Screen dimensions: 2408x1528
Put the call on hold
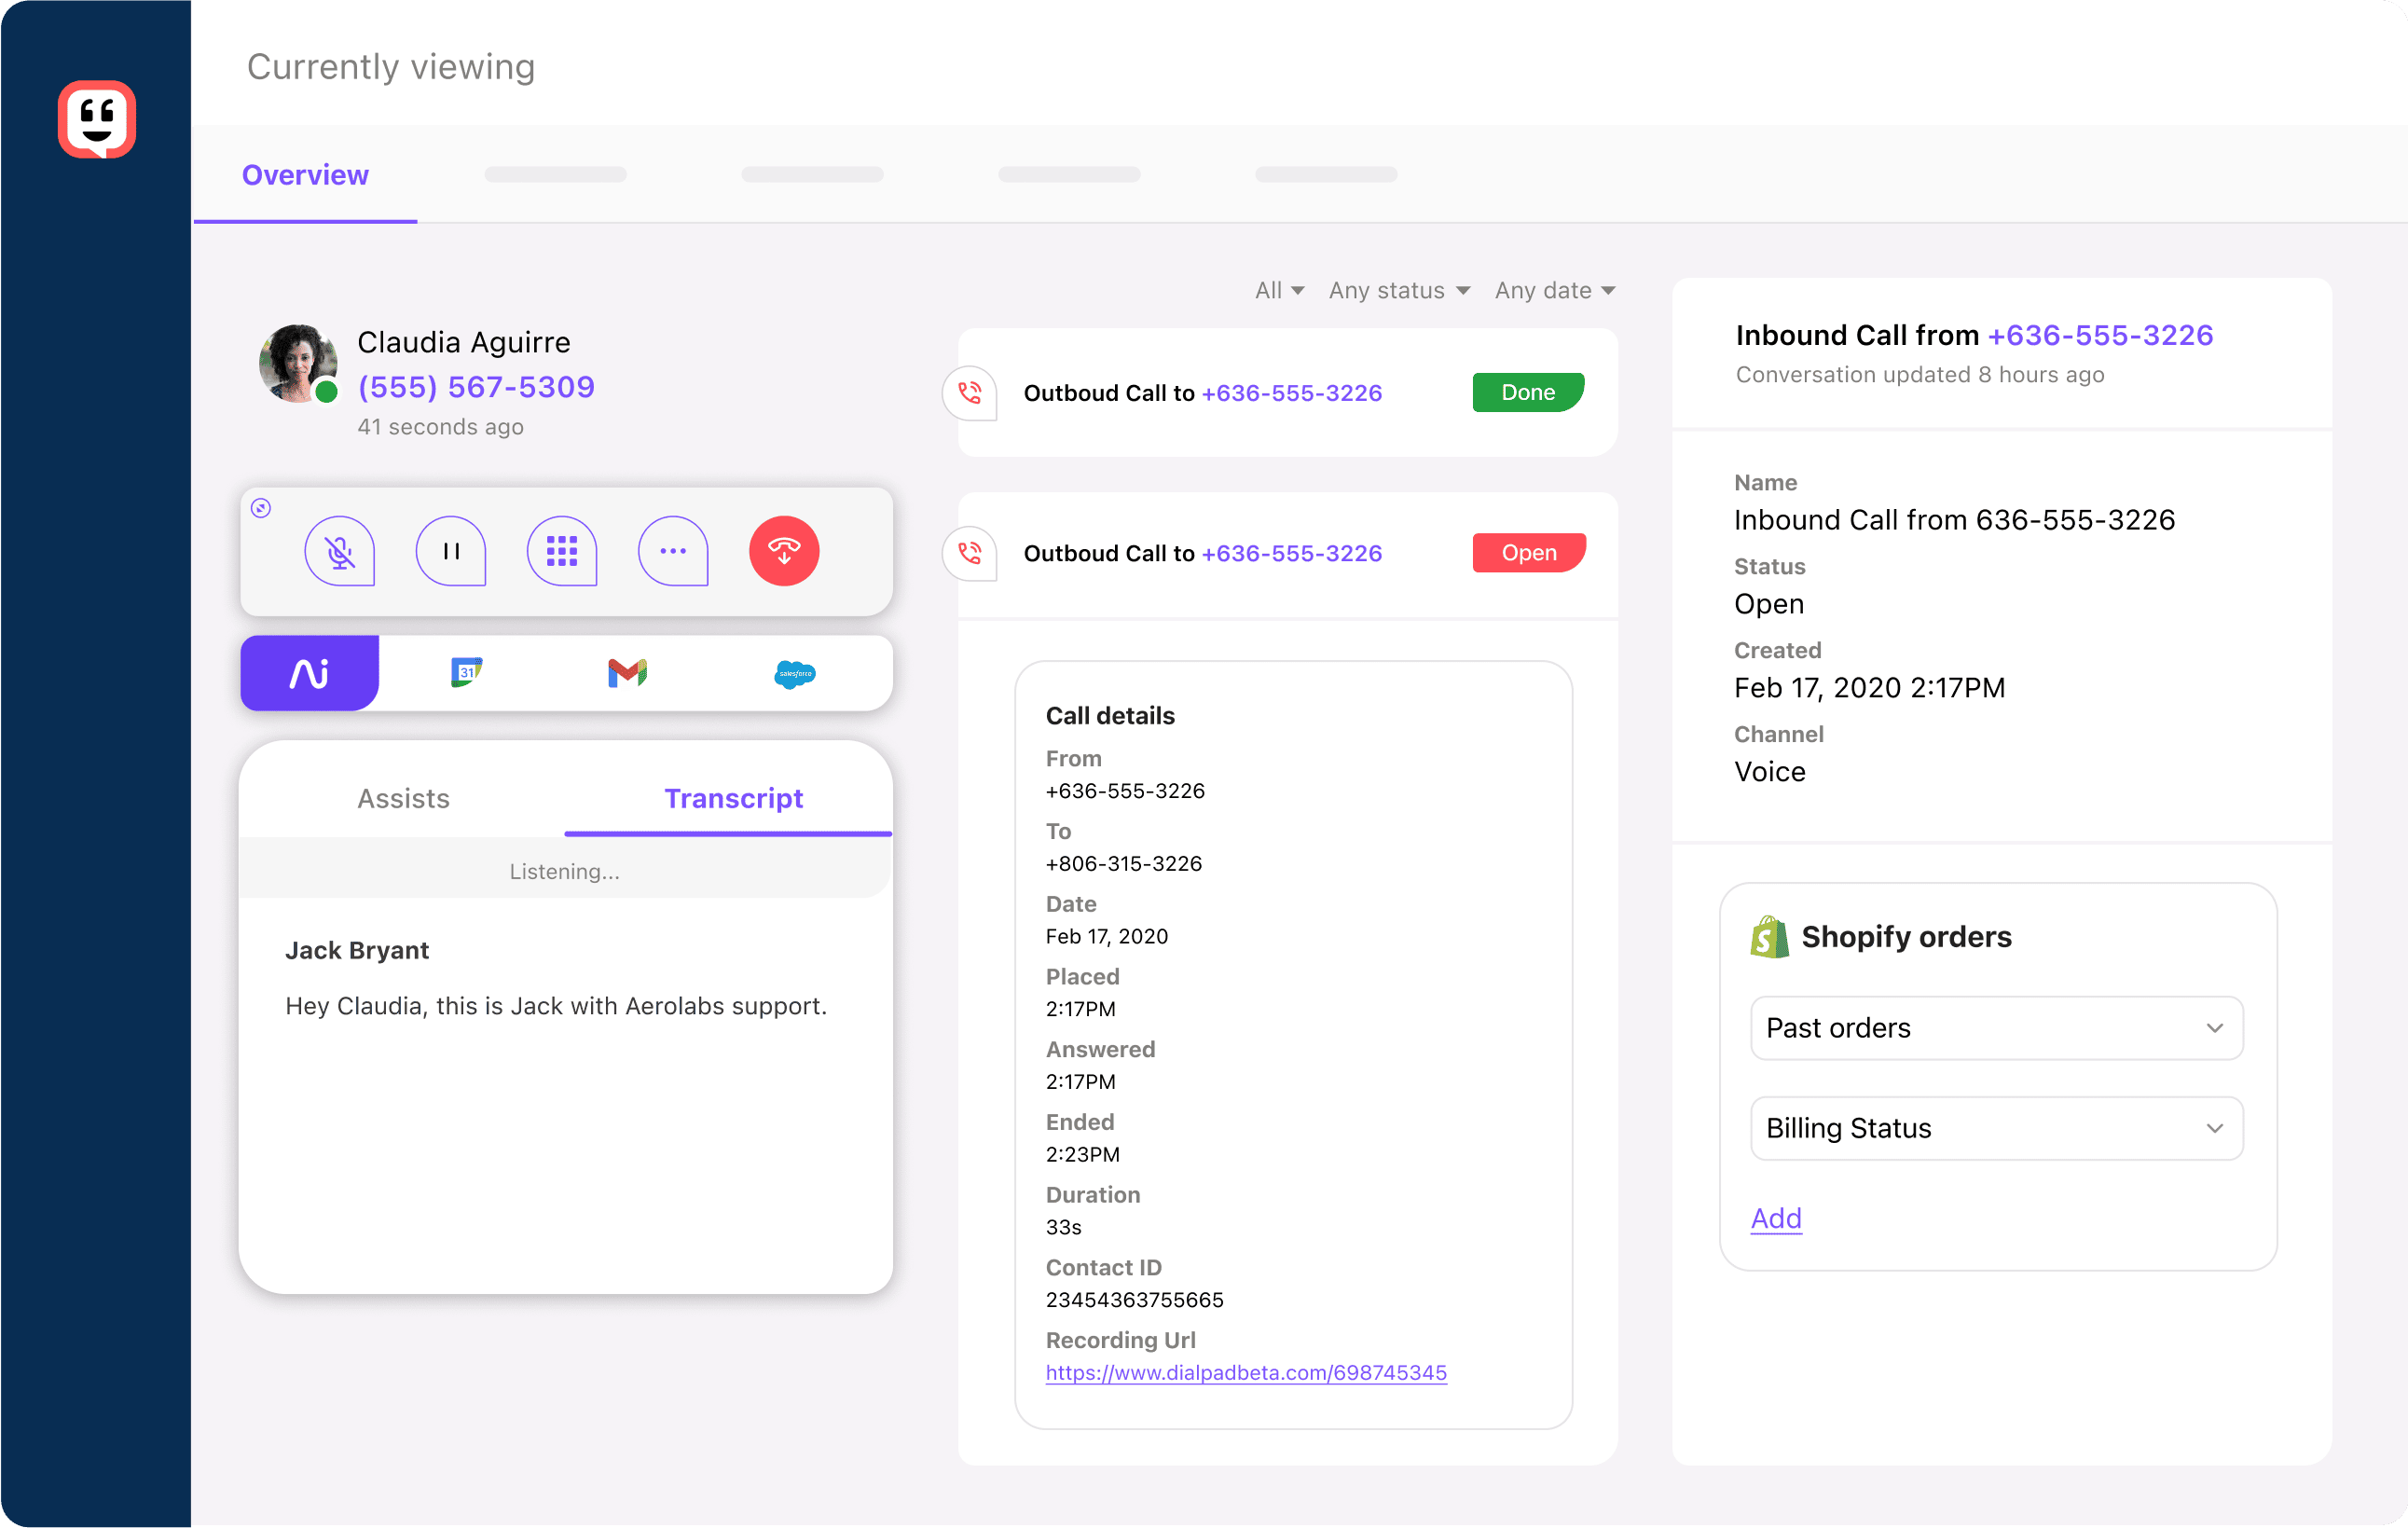pyautogui.click(x=451, y=551)
